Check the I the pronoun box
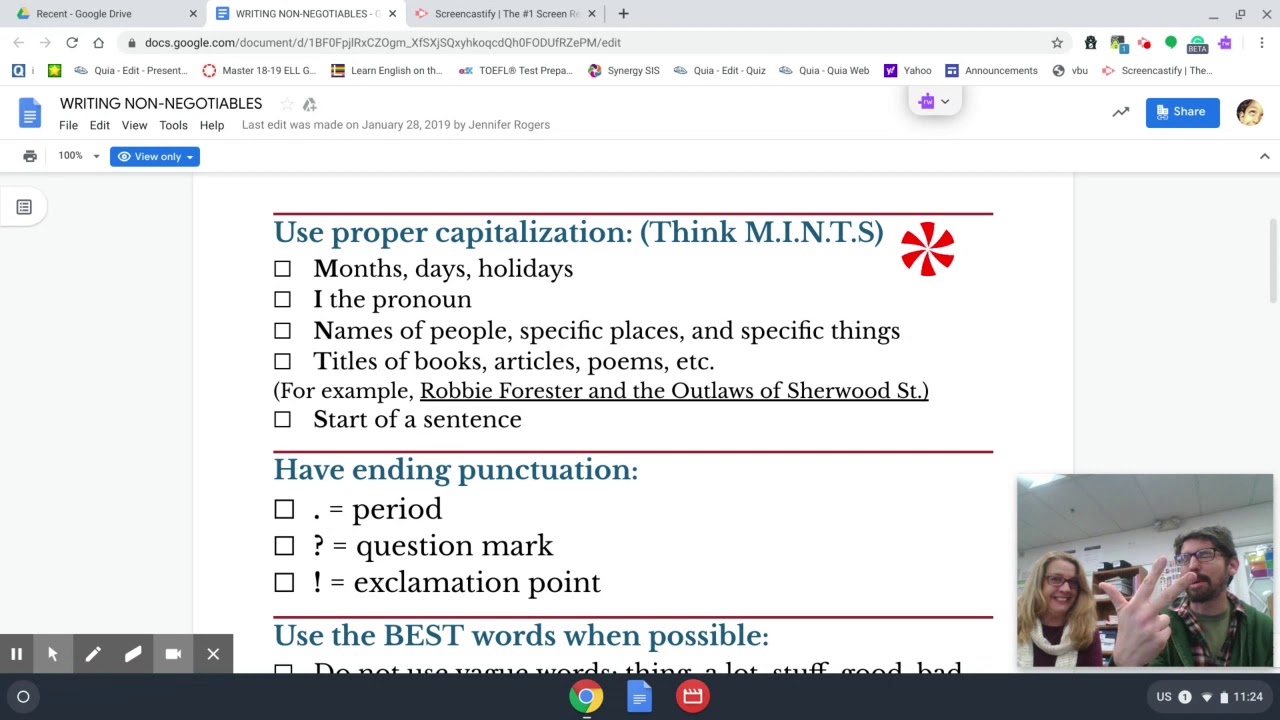 (x=282, y=300)
